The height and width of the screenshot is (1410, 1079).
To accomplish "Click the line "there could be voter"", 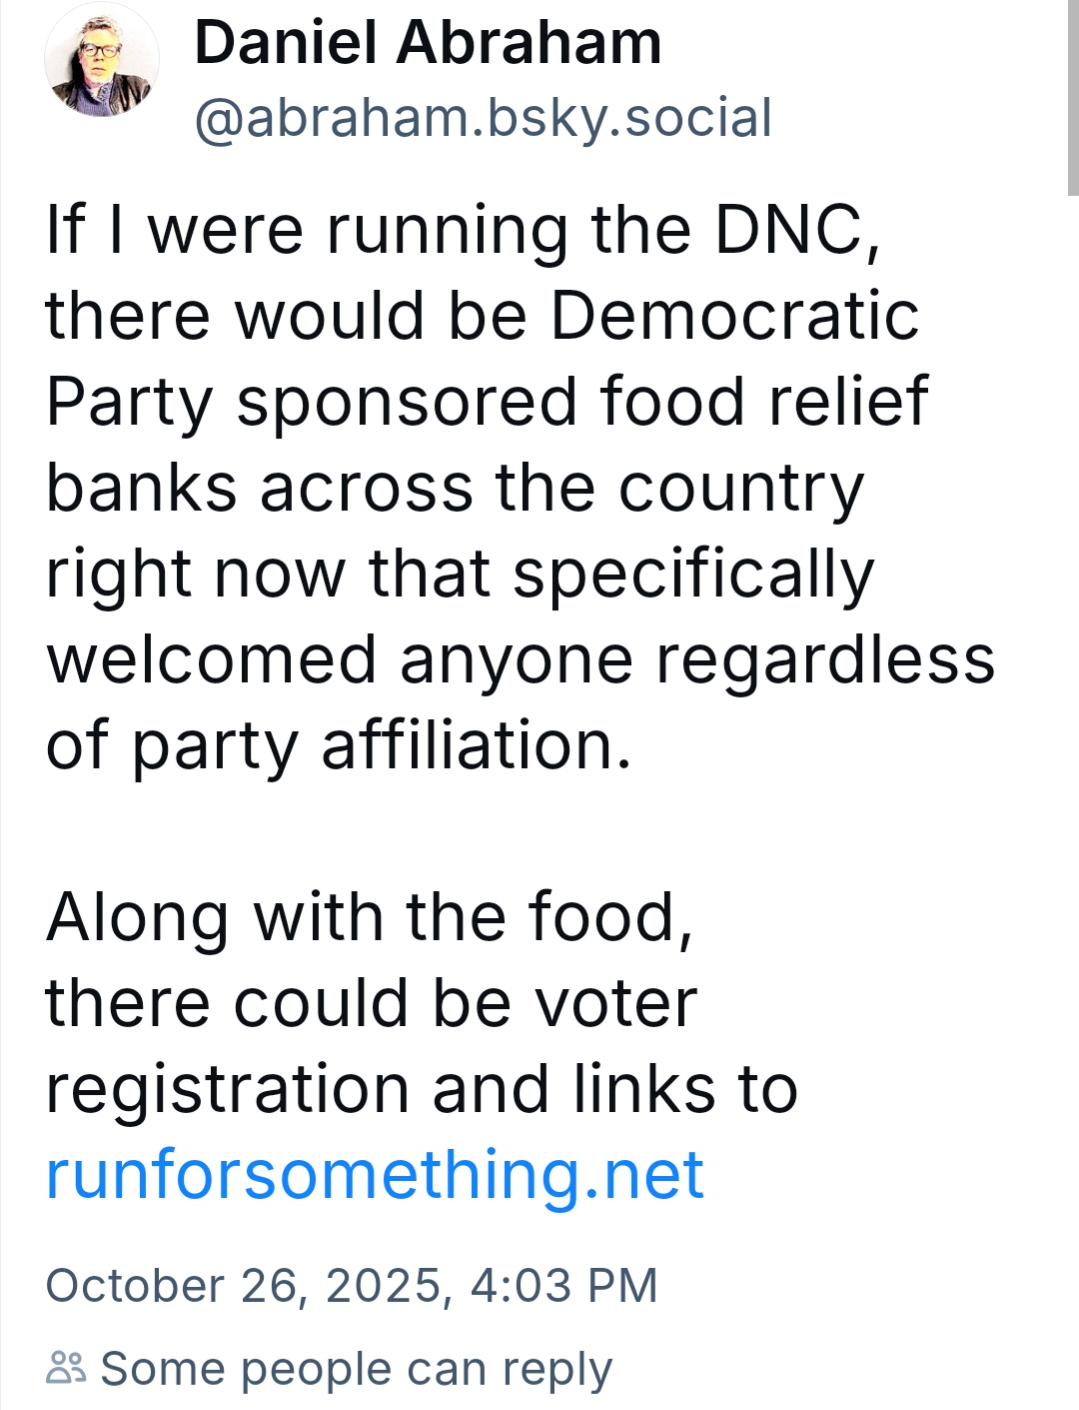I will point(371,1003).
